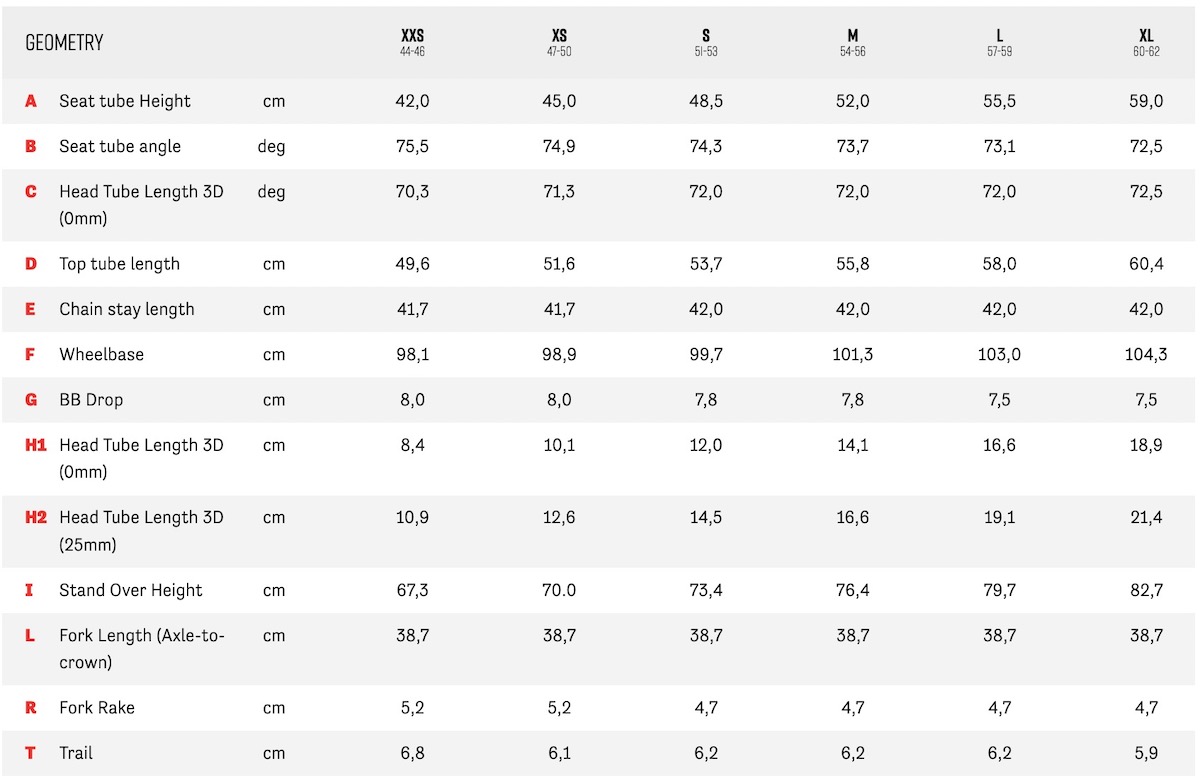The width and height of the screenshot is (1200, 783).
Task: Click the Wheelbase value 101,3
Action: point(852,354)
